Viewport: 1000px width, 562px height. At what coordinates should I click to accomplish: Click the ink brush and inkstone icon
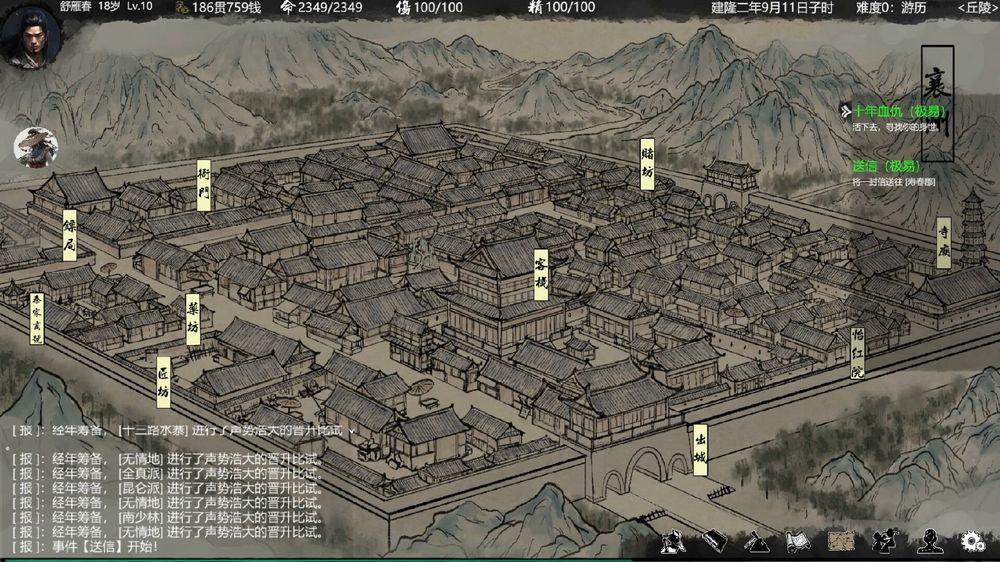tap(755, 541)
